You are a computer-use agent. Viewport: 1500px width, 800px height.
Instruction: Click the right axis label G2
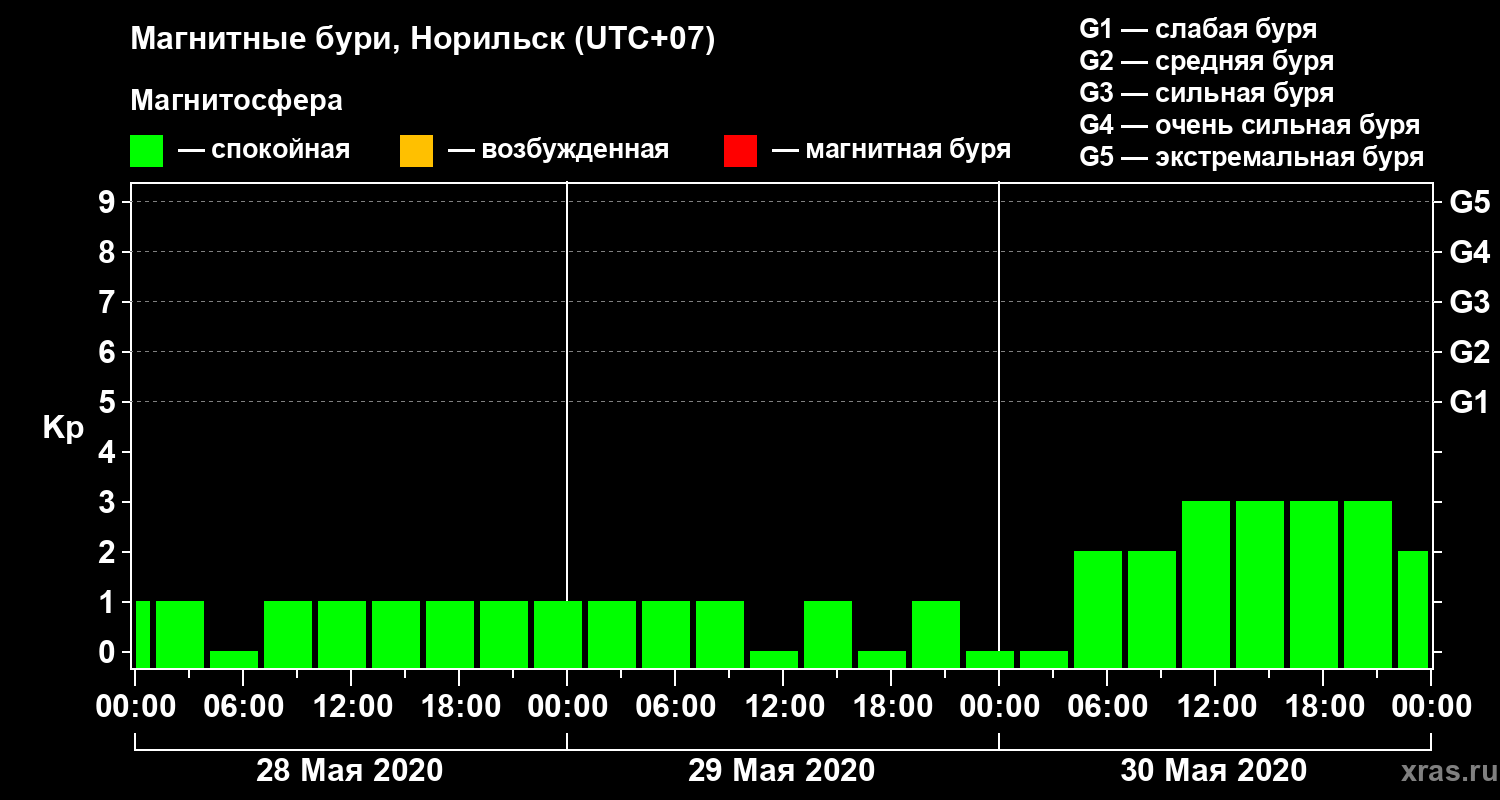coord(1469,352)
